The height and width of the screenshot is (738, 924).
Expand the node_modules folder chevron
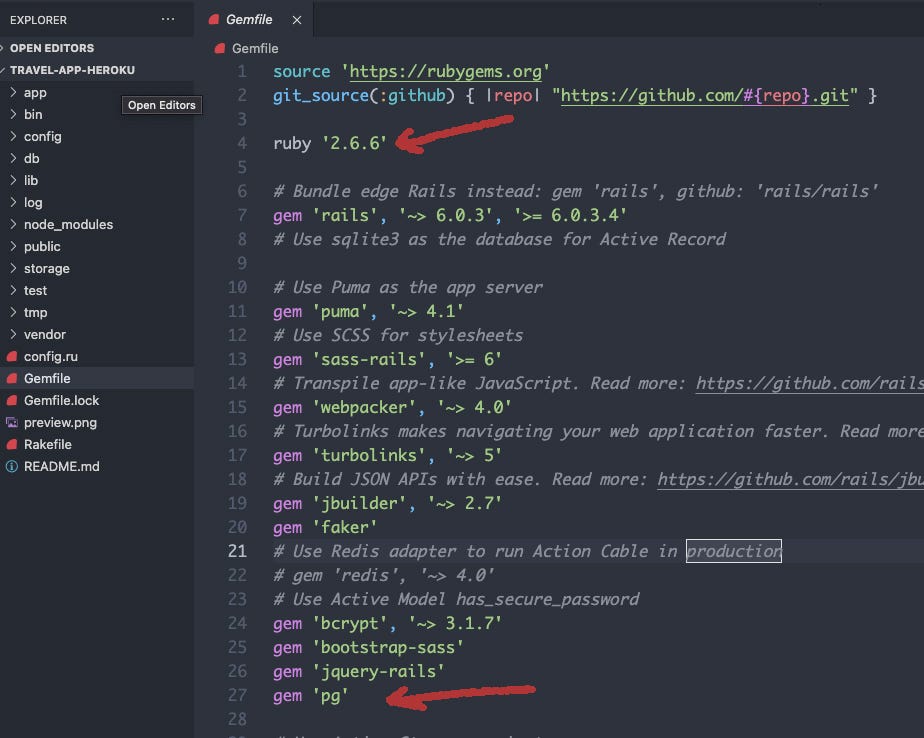click(13, 225)
